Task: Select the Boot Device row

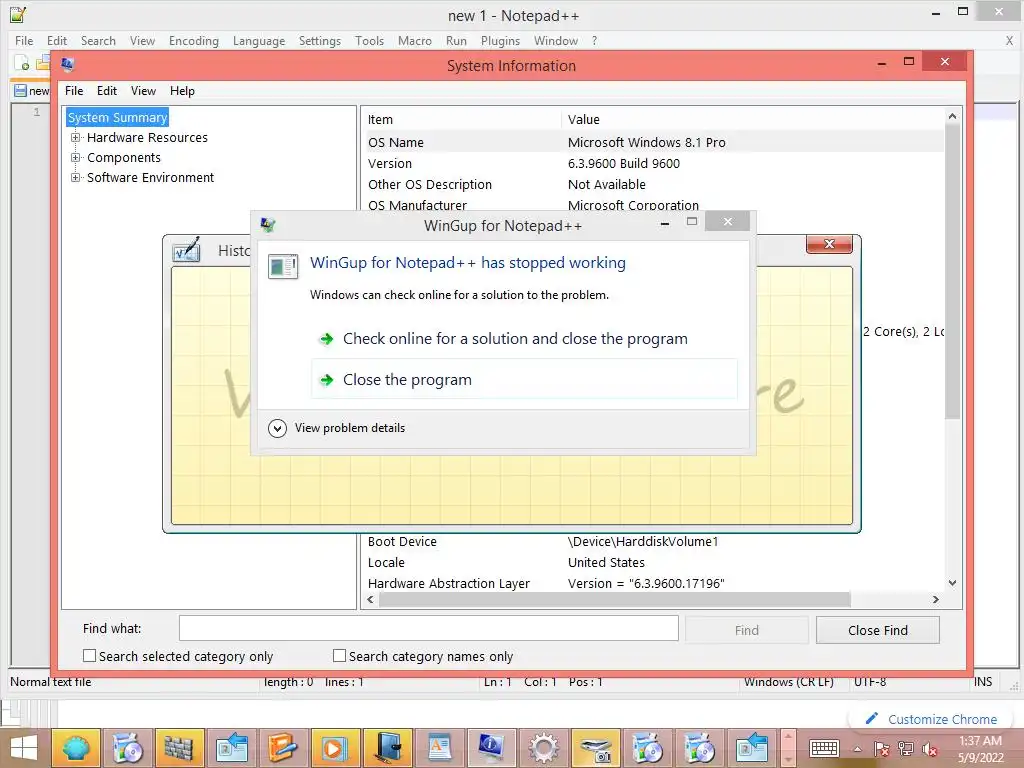Action: [653, 541]
